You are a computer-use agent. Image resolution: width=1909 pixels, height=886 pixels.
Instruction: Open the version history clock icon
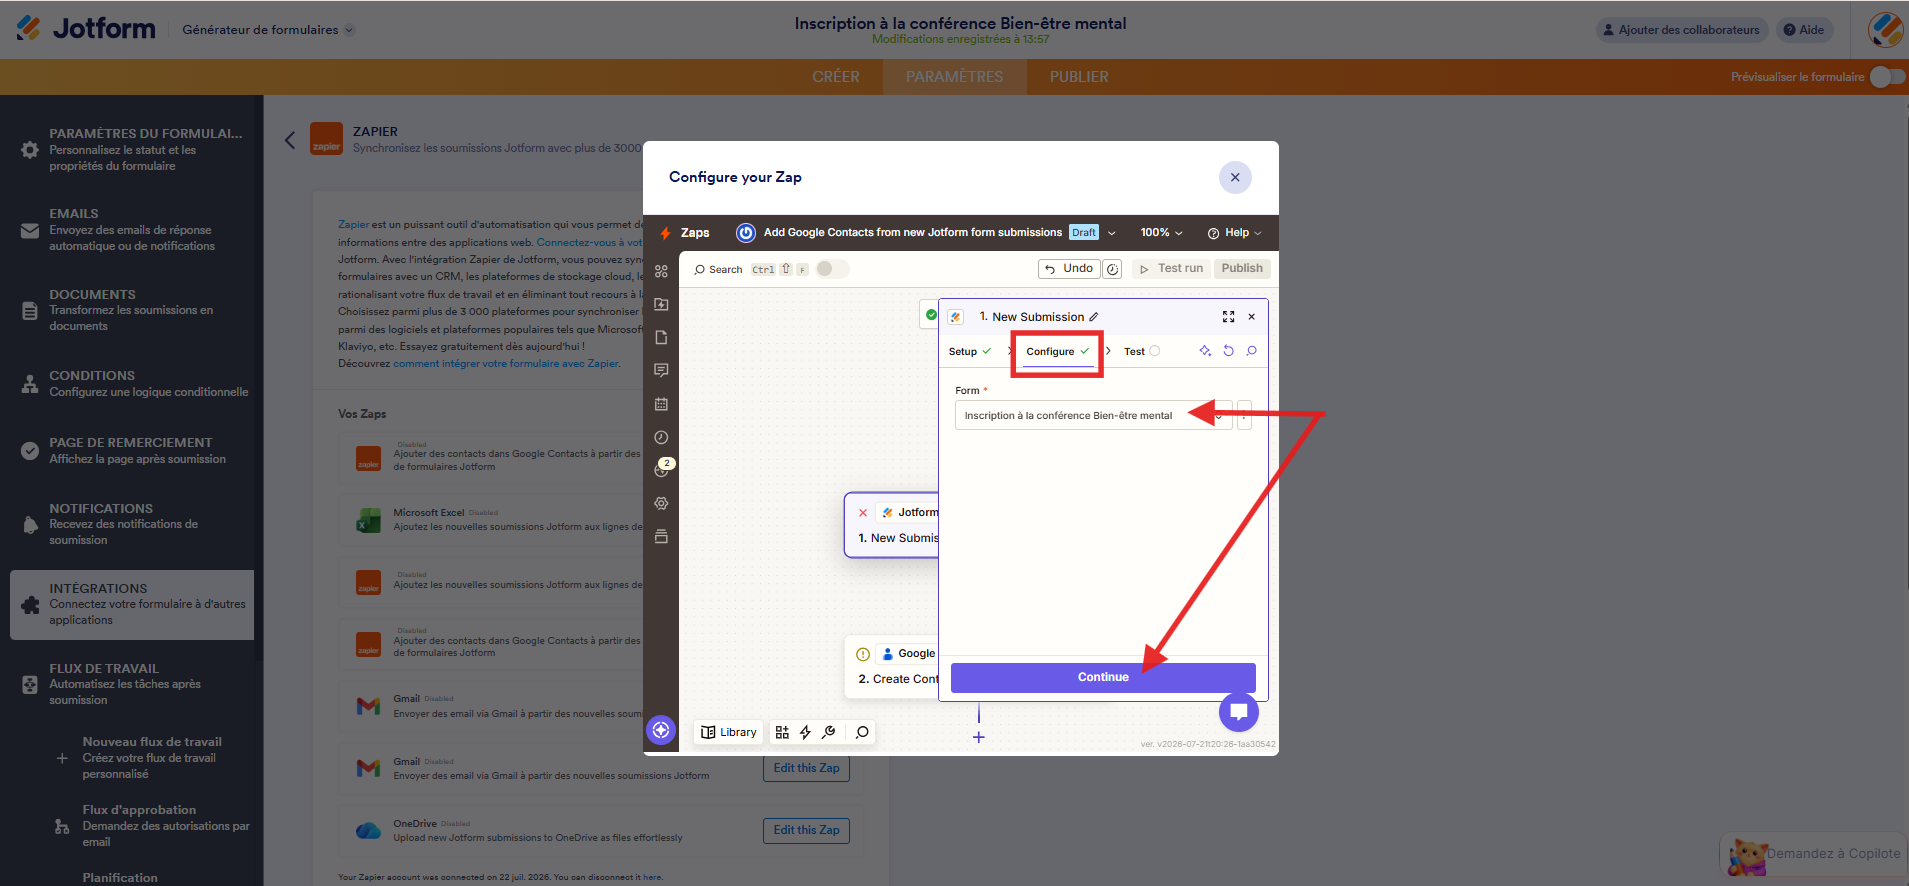click(1112, 269)
